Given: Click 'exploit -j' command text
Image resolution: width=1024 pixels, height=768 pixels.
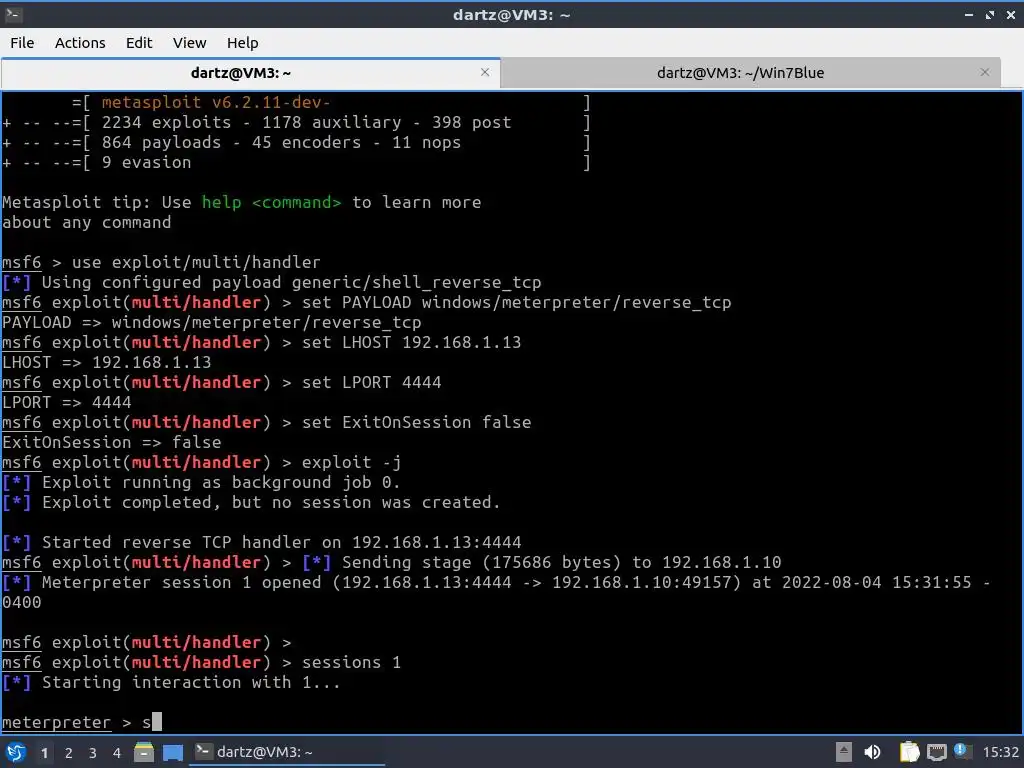Looking at the screenshot, I should pyautogui.click(x=351, y=462).
